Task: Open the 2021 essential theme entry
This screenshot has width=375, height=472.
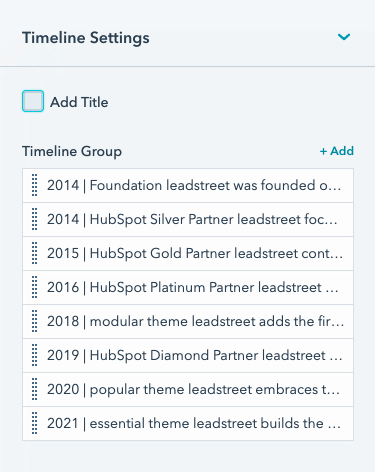Action: (188, 423)
